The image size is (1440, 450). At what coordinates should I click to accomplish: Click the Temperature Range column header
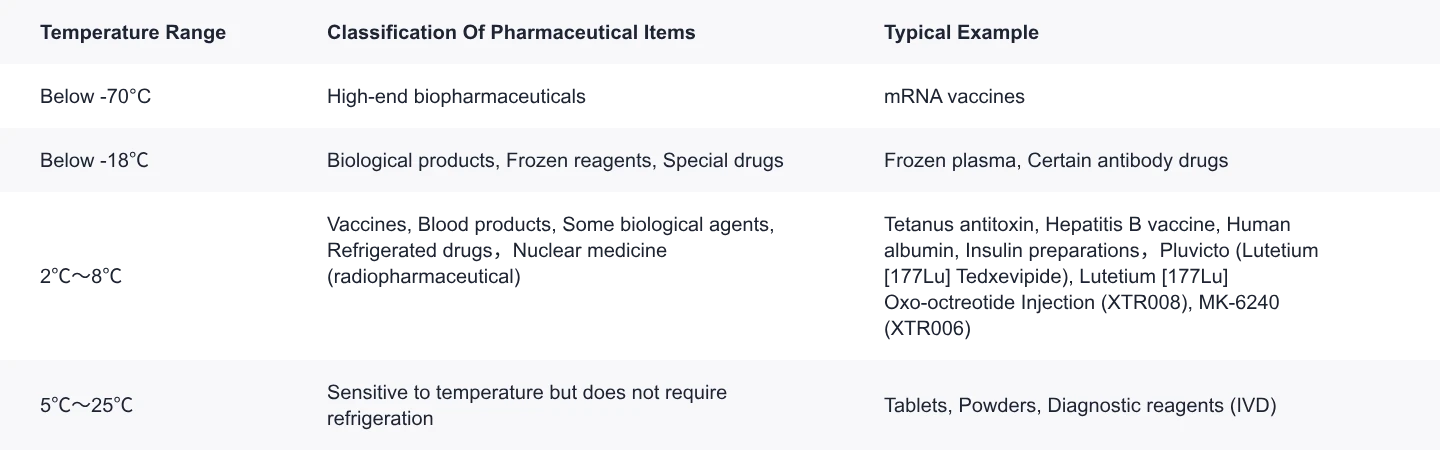pyautogui.click(x=133, y=33)
